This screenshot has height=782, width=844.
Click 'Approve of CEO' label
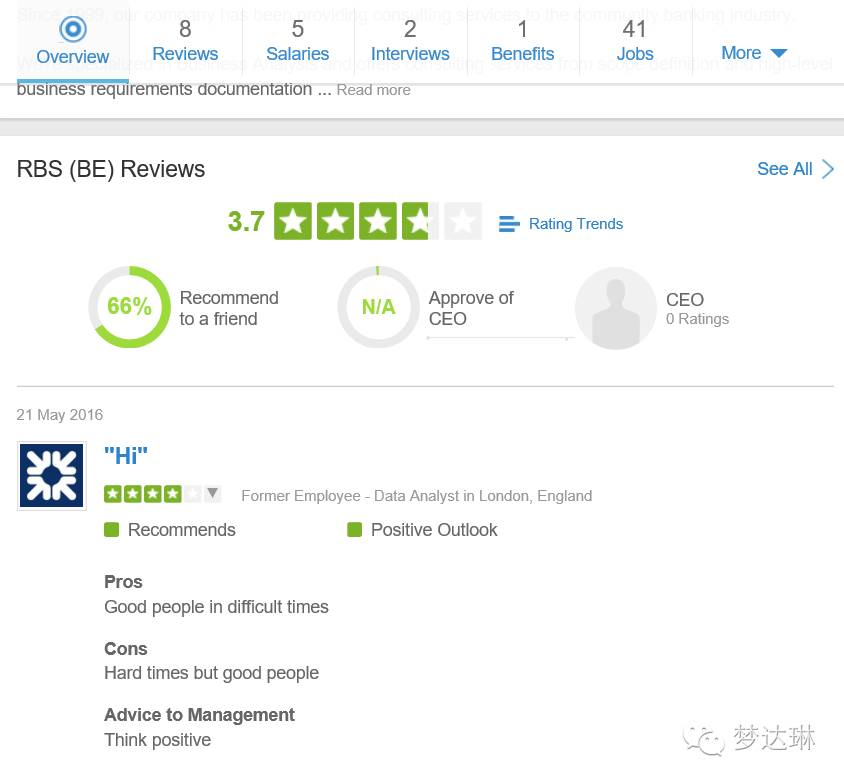pos(471,308)
